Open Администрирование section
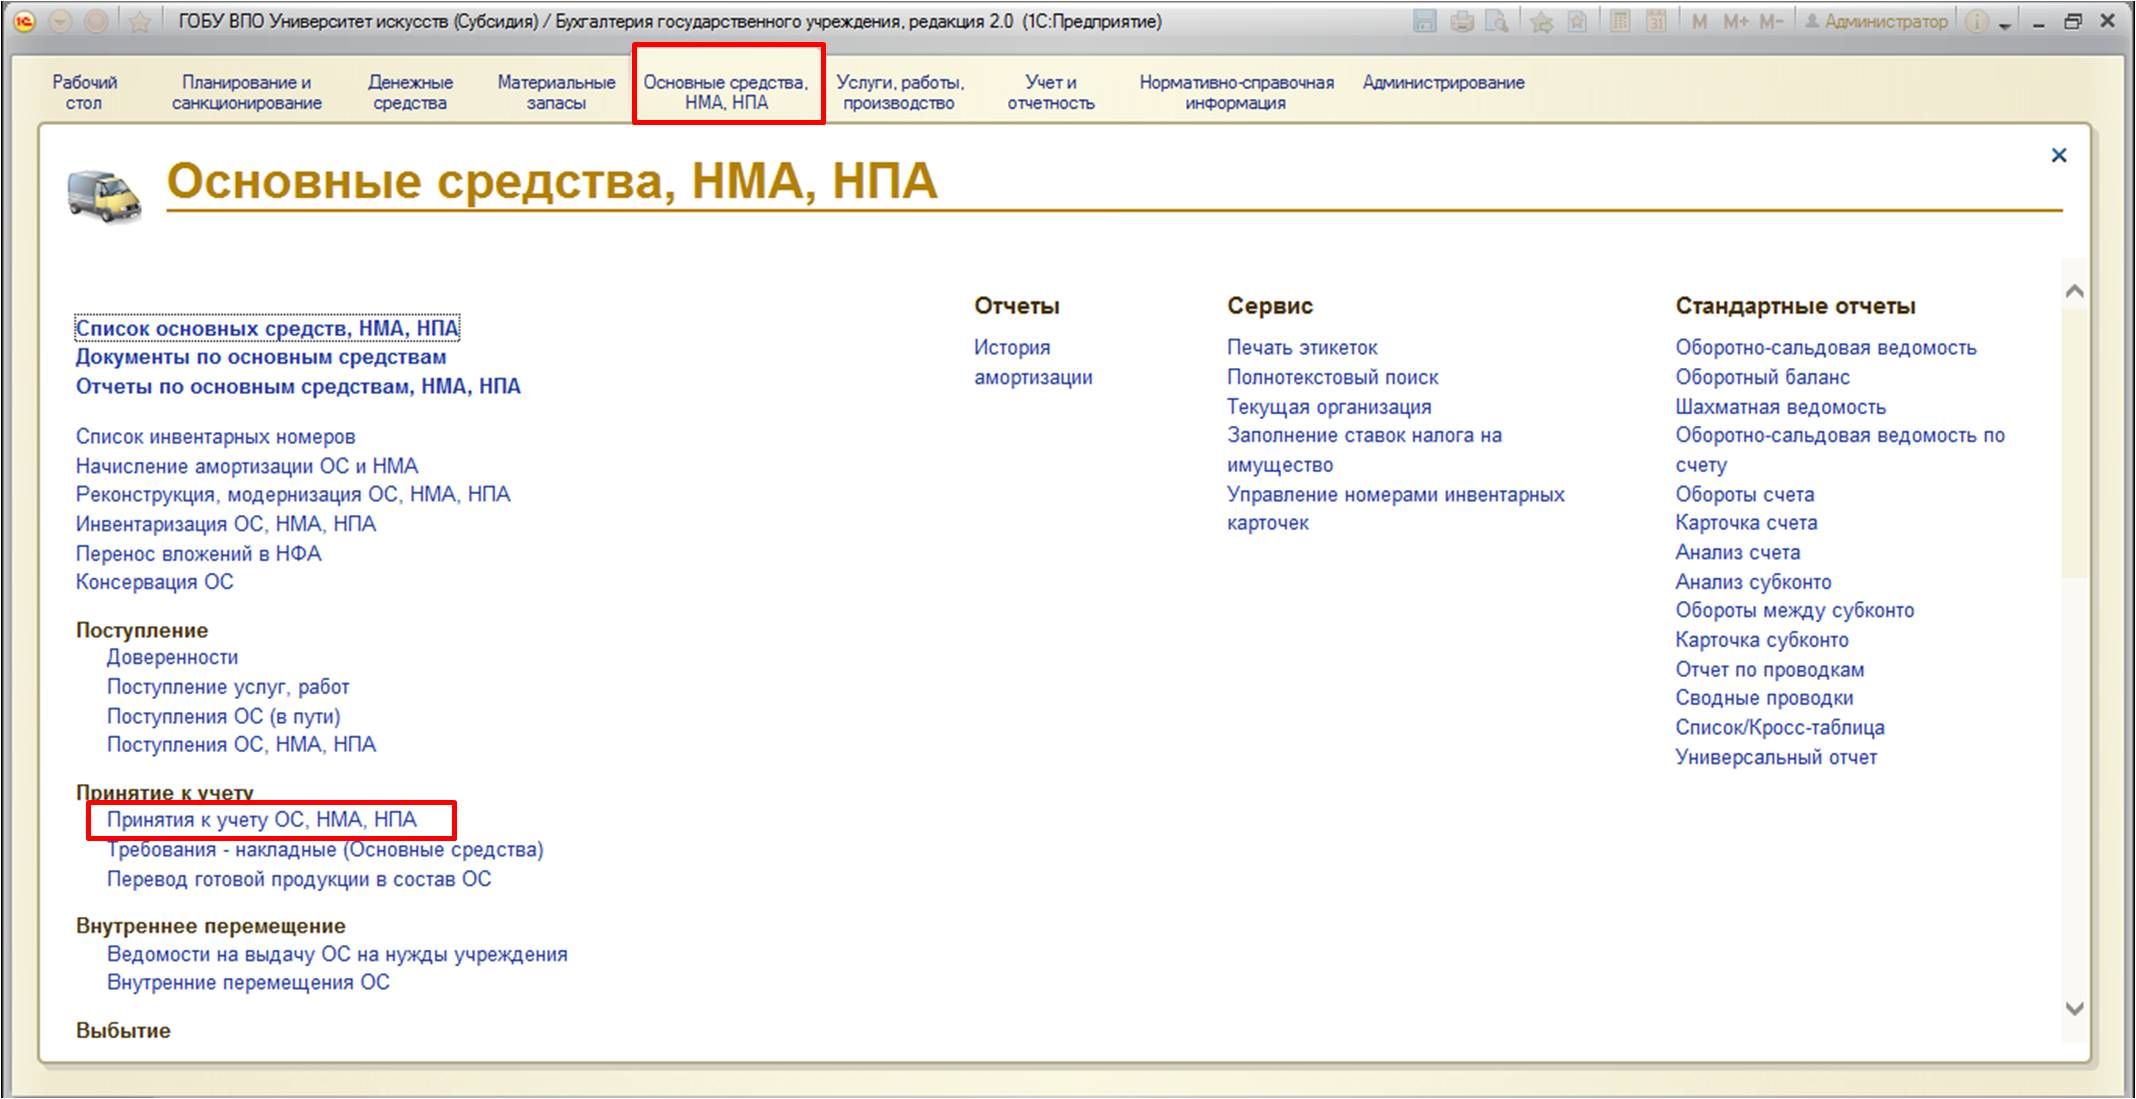 (x=1443, y=83)
